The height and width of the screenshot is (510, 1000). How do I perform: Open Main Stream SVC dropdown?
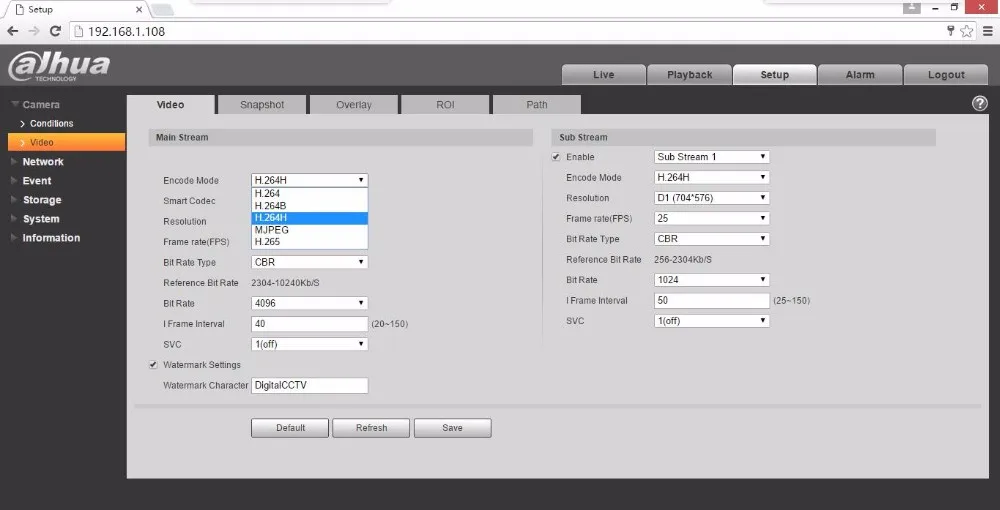click(309, 344)
